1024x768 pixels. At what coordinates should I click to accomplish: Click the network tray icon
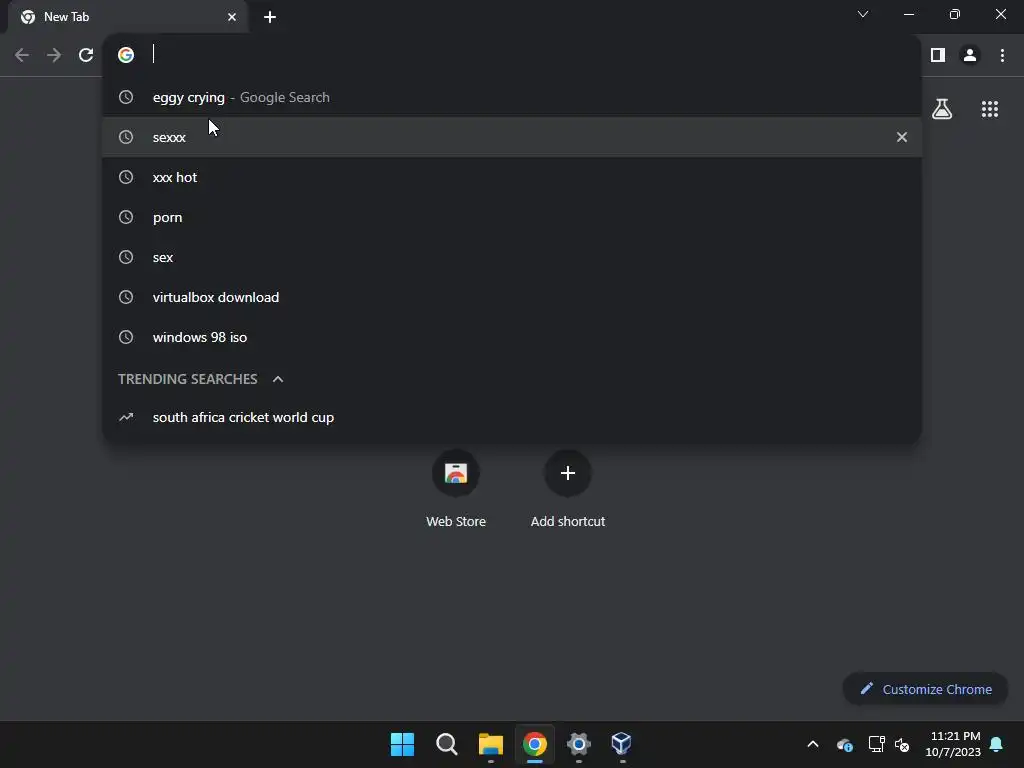(x=876, y=744)
